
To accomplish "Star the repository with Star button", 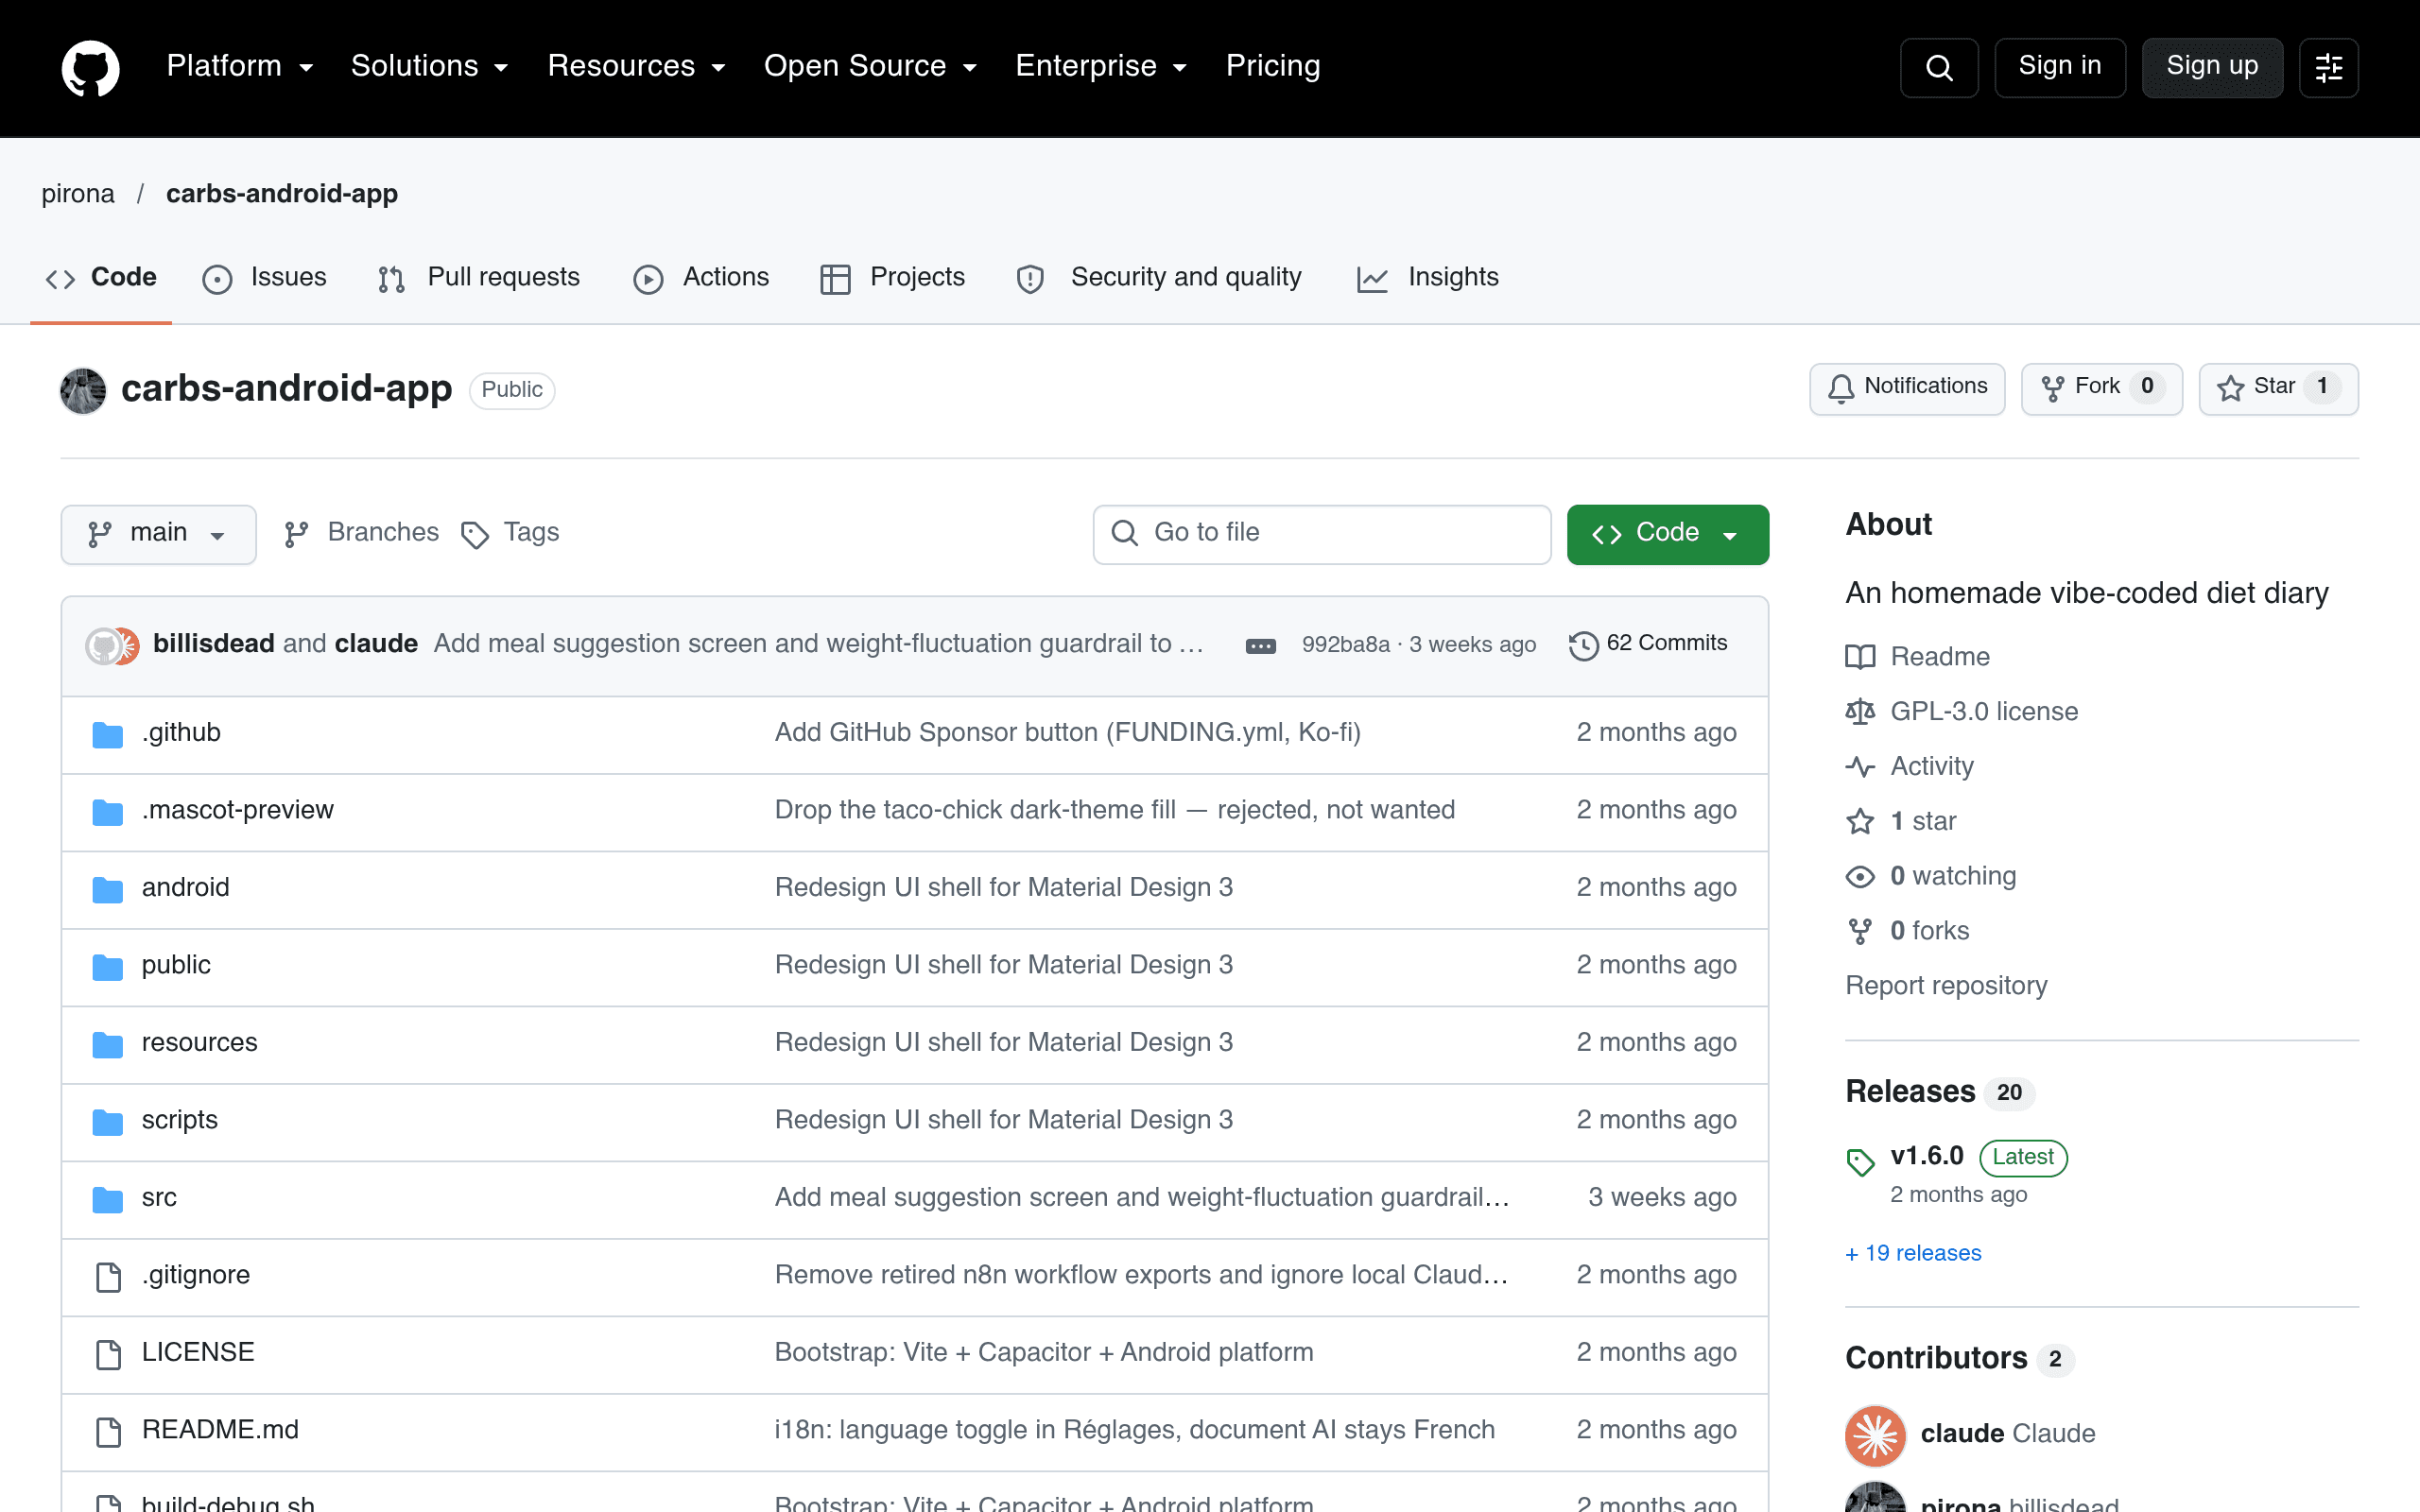I will 2278,389.
